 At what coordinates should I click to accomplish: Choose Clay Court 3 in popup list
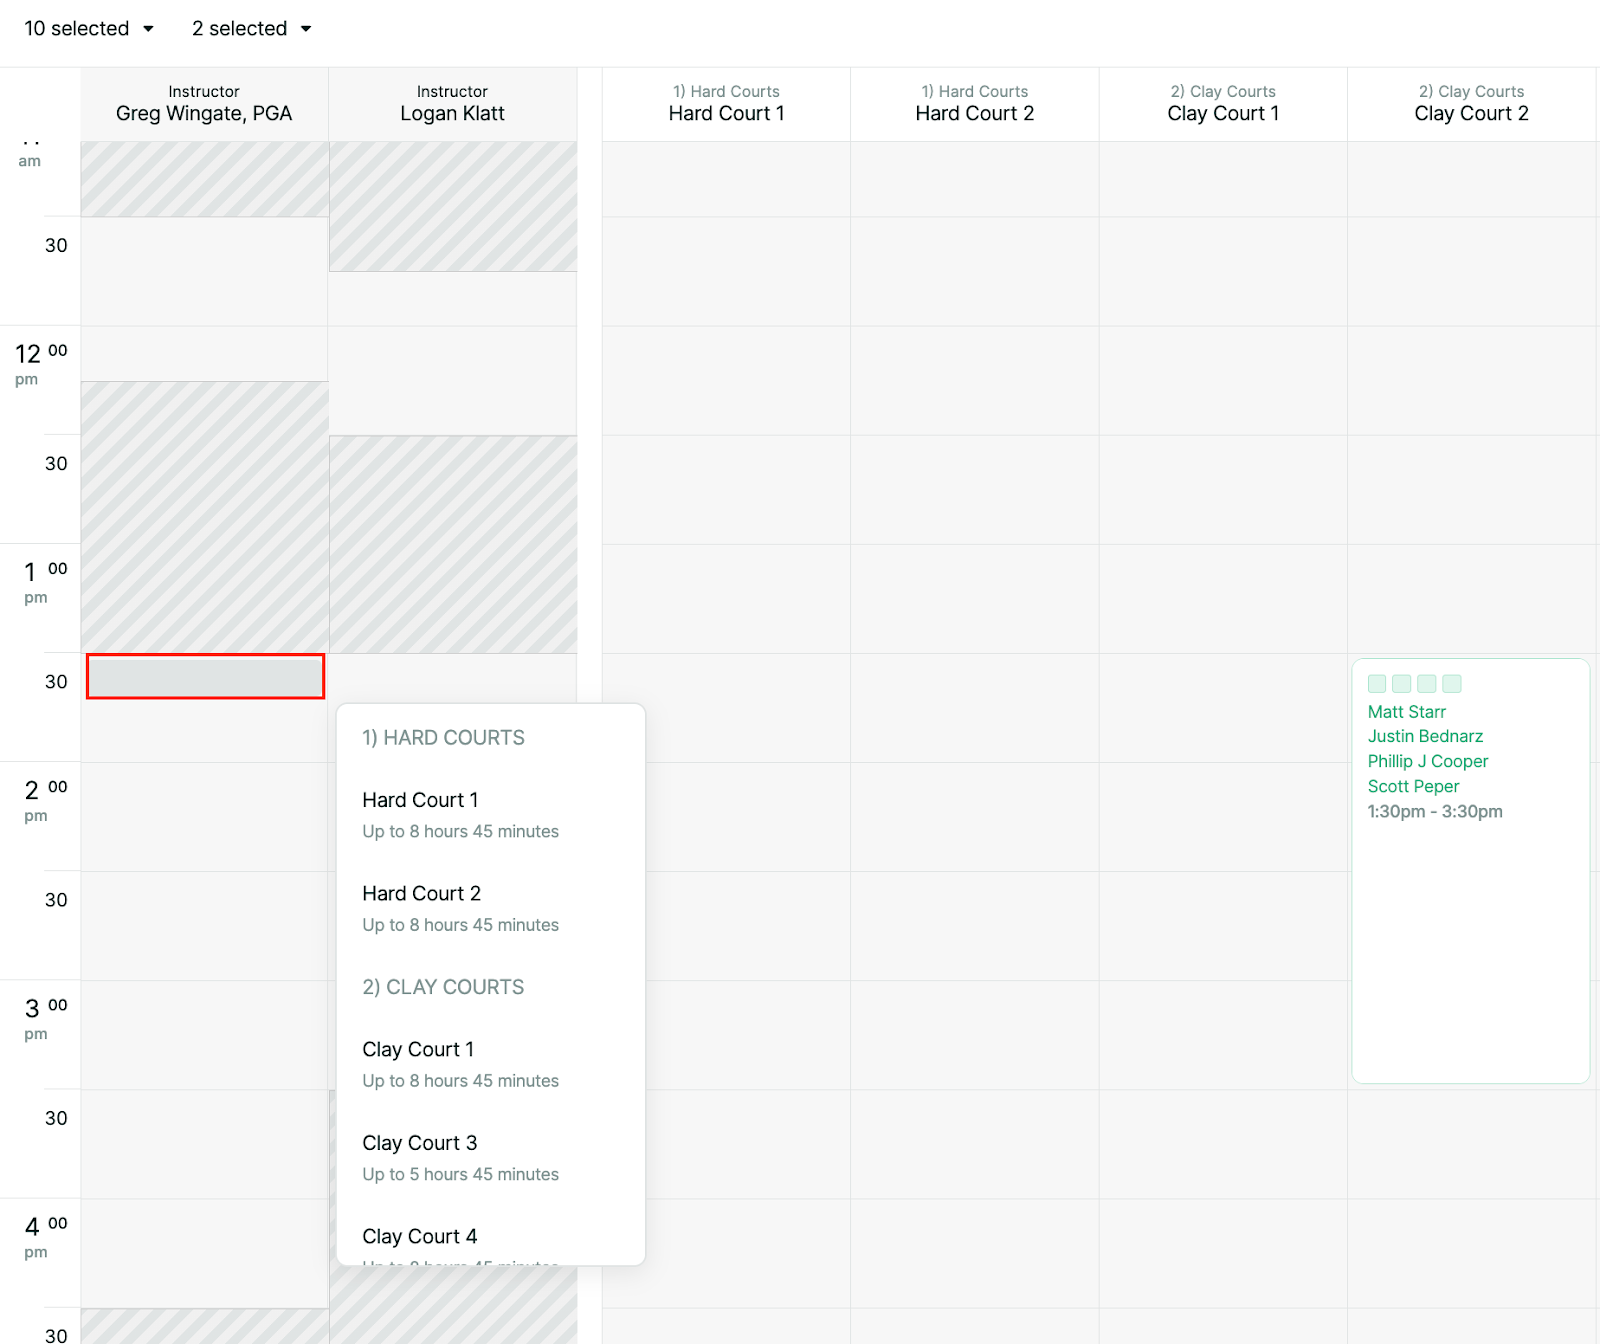point(460,1157)
